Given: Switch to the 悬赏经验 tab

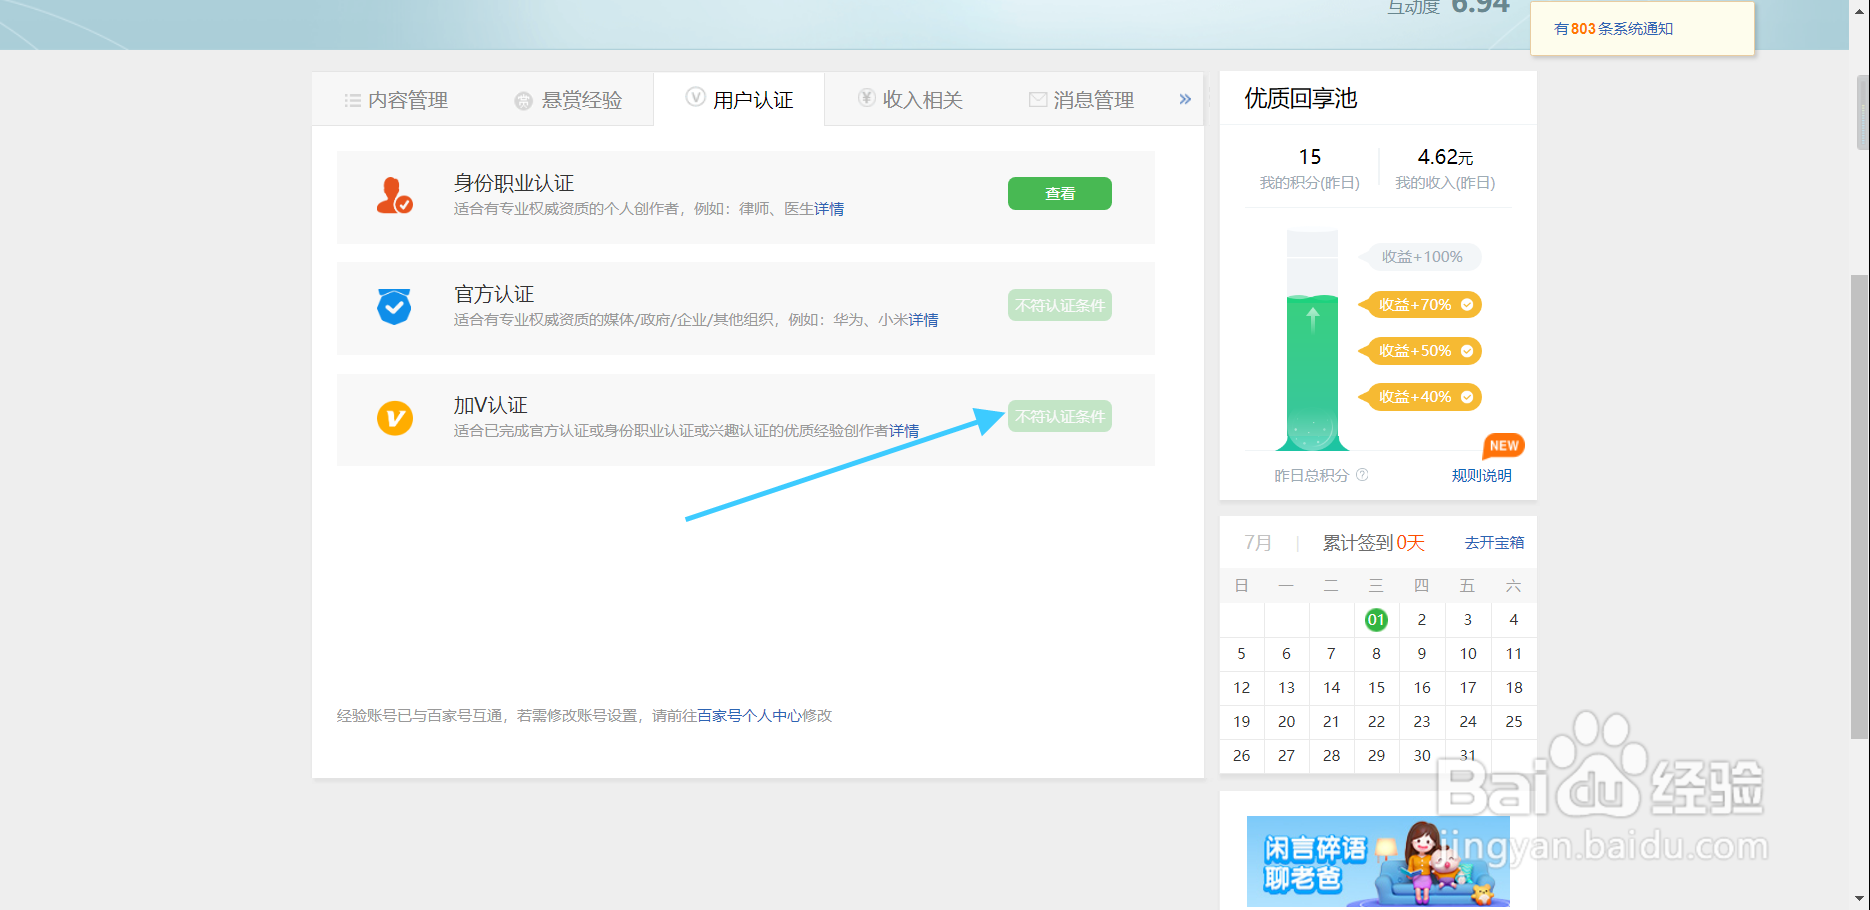Looking at the screenshot, I should point(568,99).
